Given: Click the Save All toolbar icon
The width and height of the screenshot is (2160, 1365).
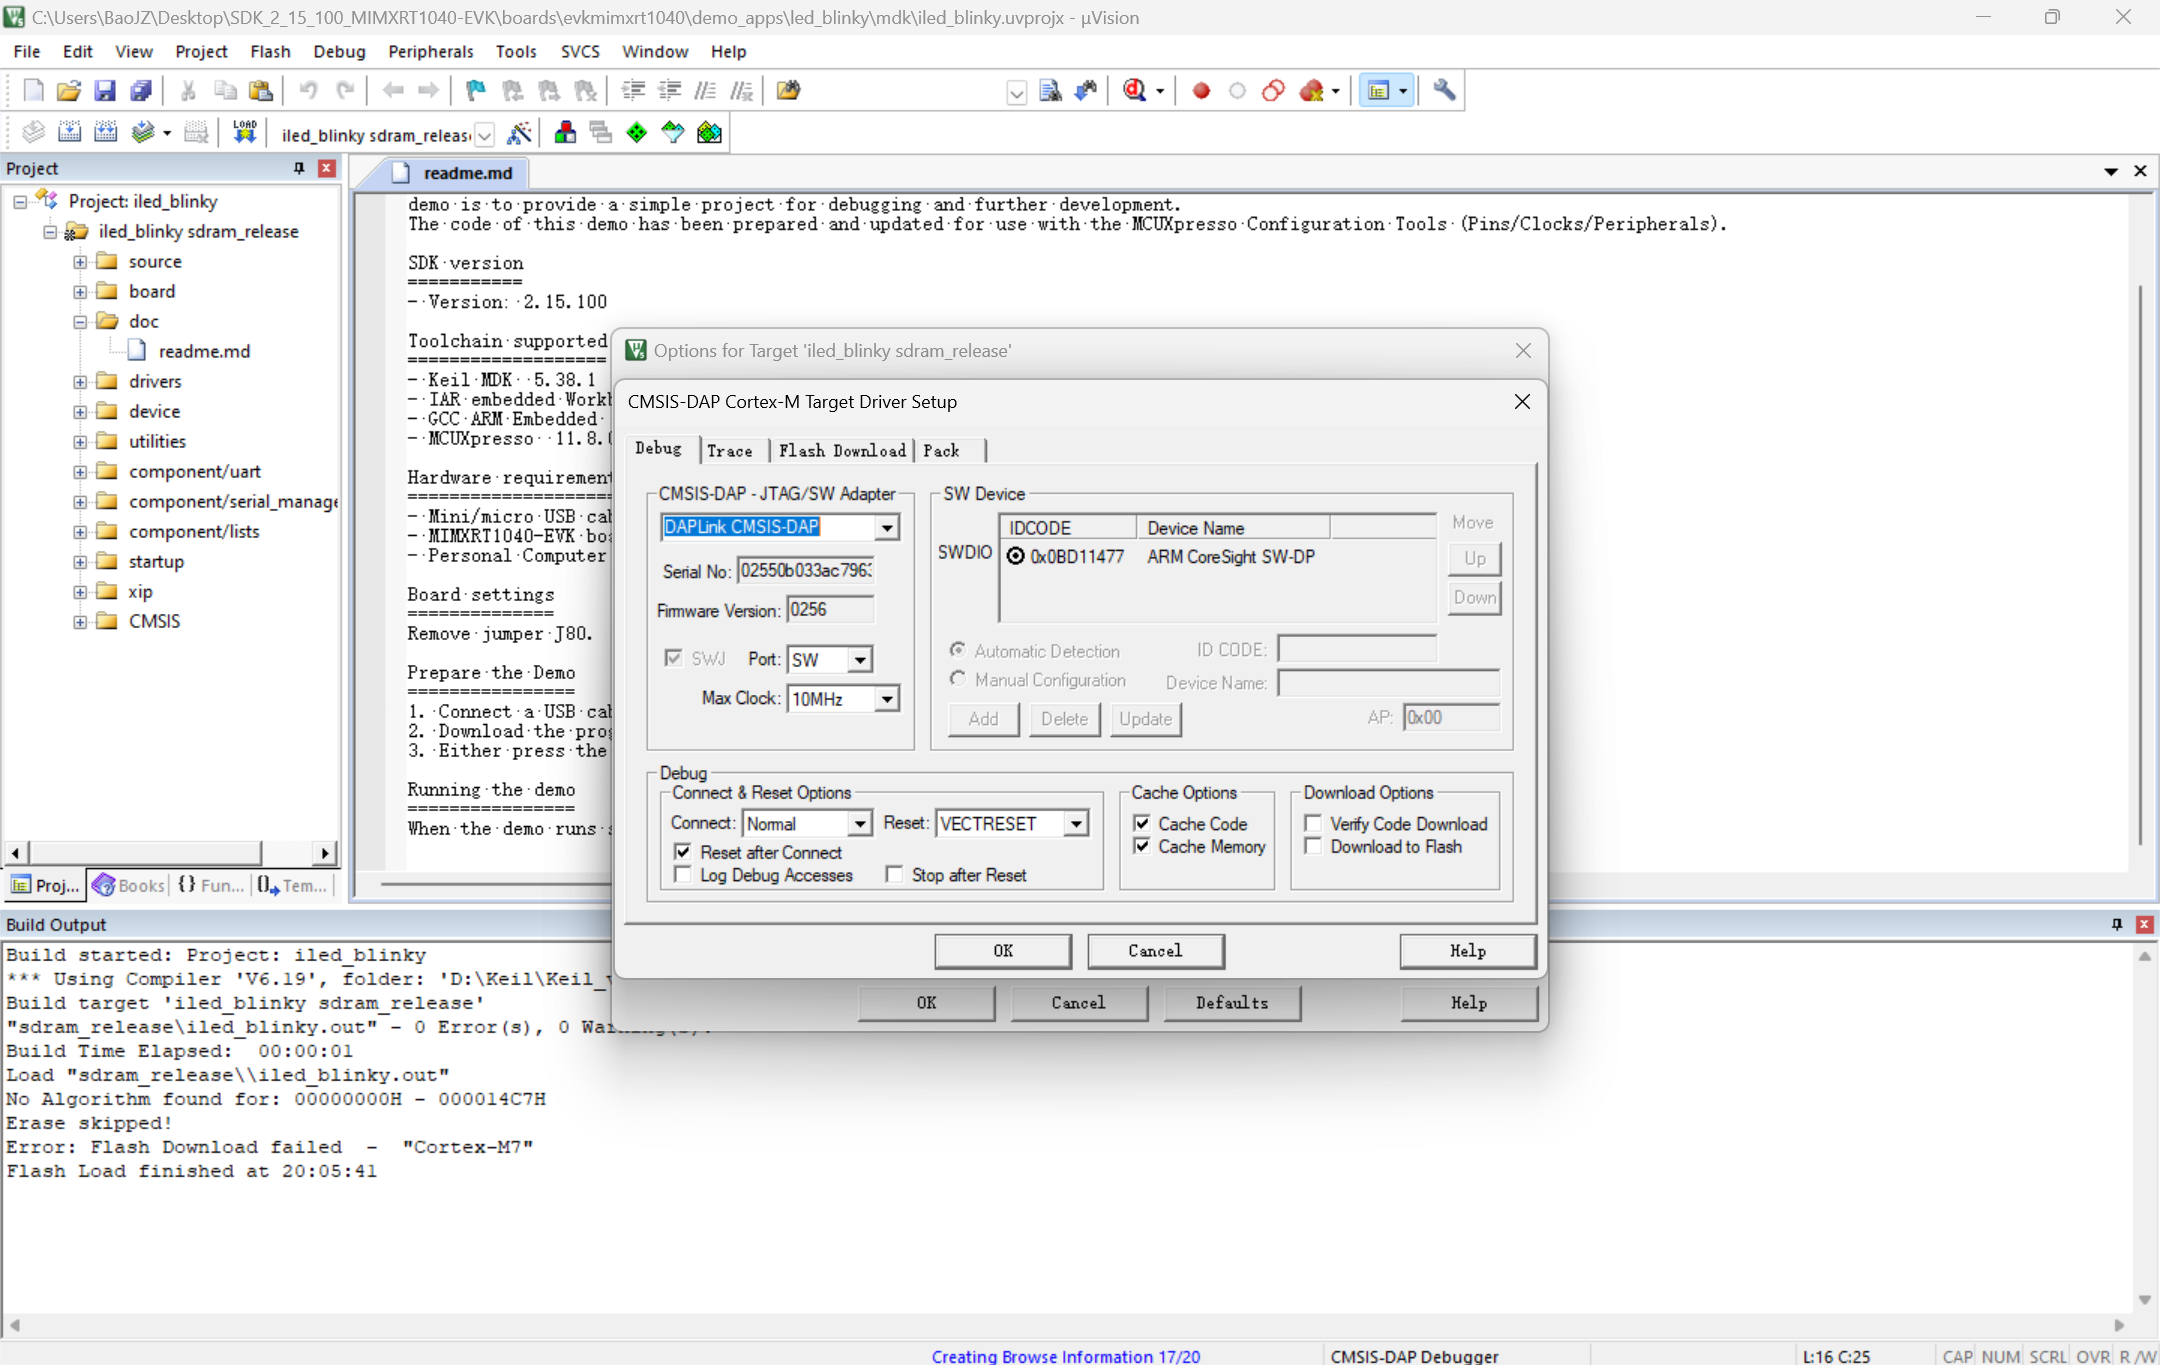Looking at the screenshot, I should click(x=141, y=90).
